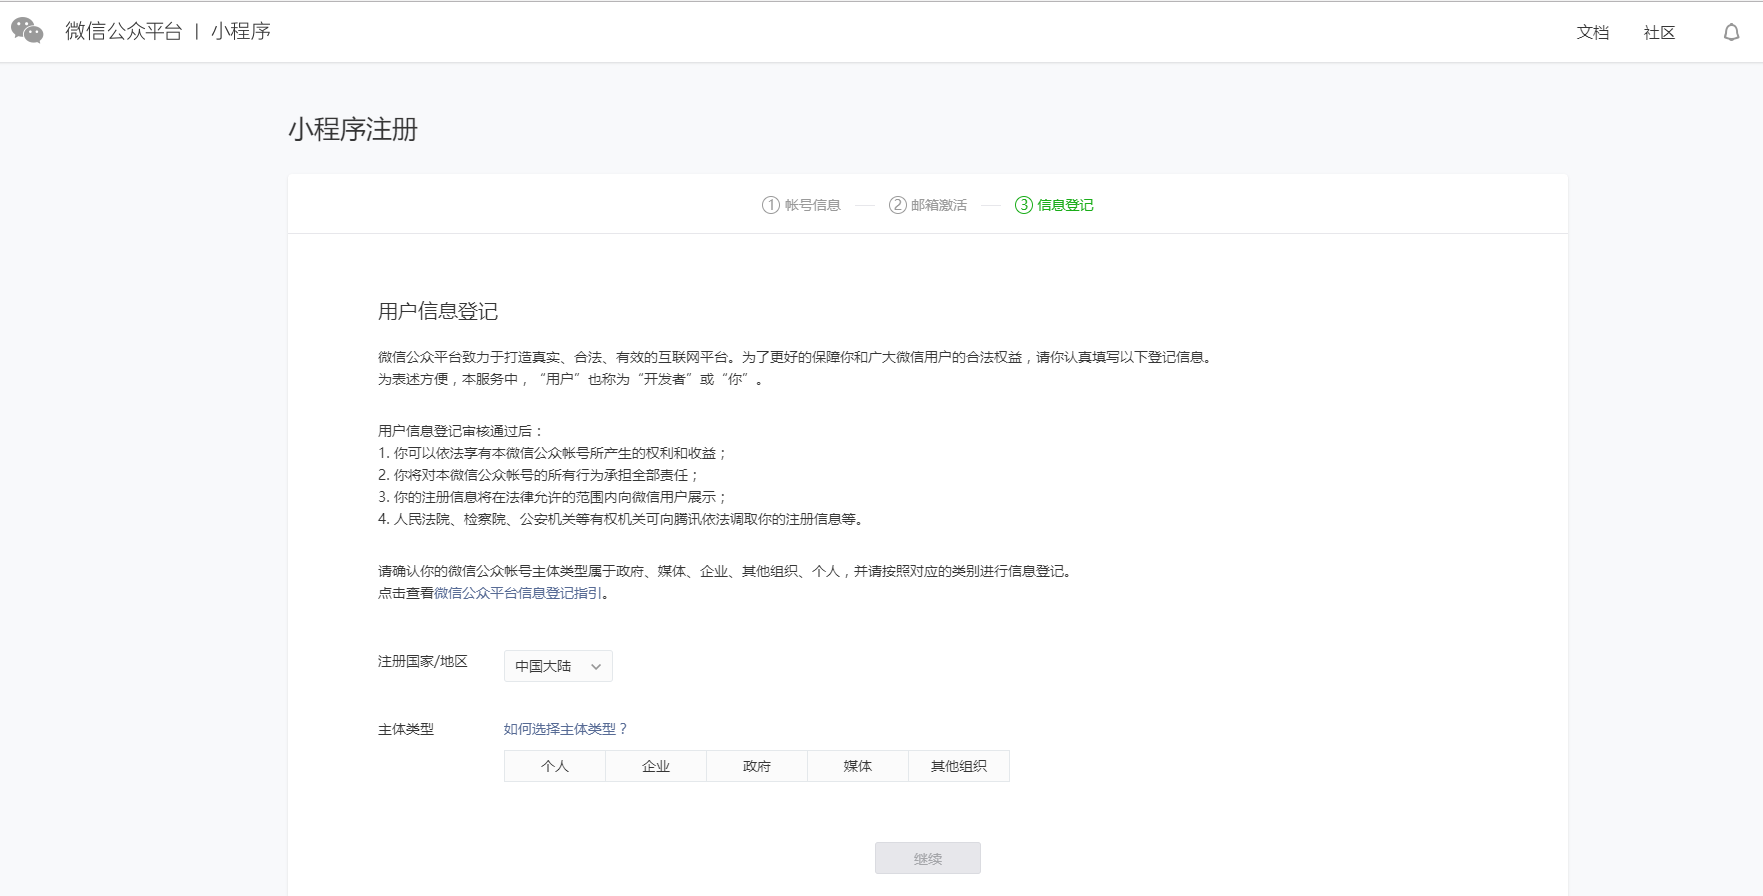The image size is (1763, 896).
Task: Click the 微信公众平台 header title
Action: coord(124,31)
